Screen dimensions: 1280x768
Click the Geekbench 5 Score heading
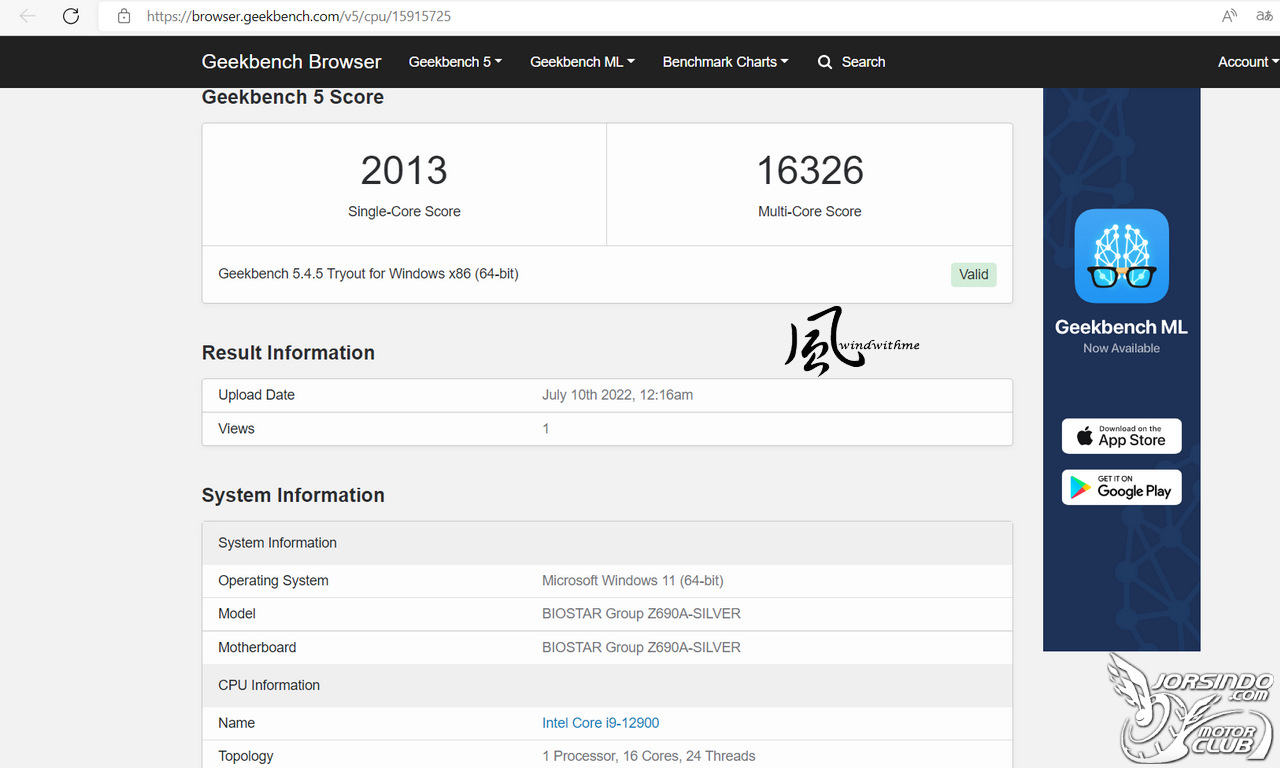coord(293,97)
